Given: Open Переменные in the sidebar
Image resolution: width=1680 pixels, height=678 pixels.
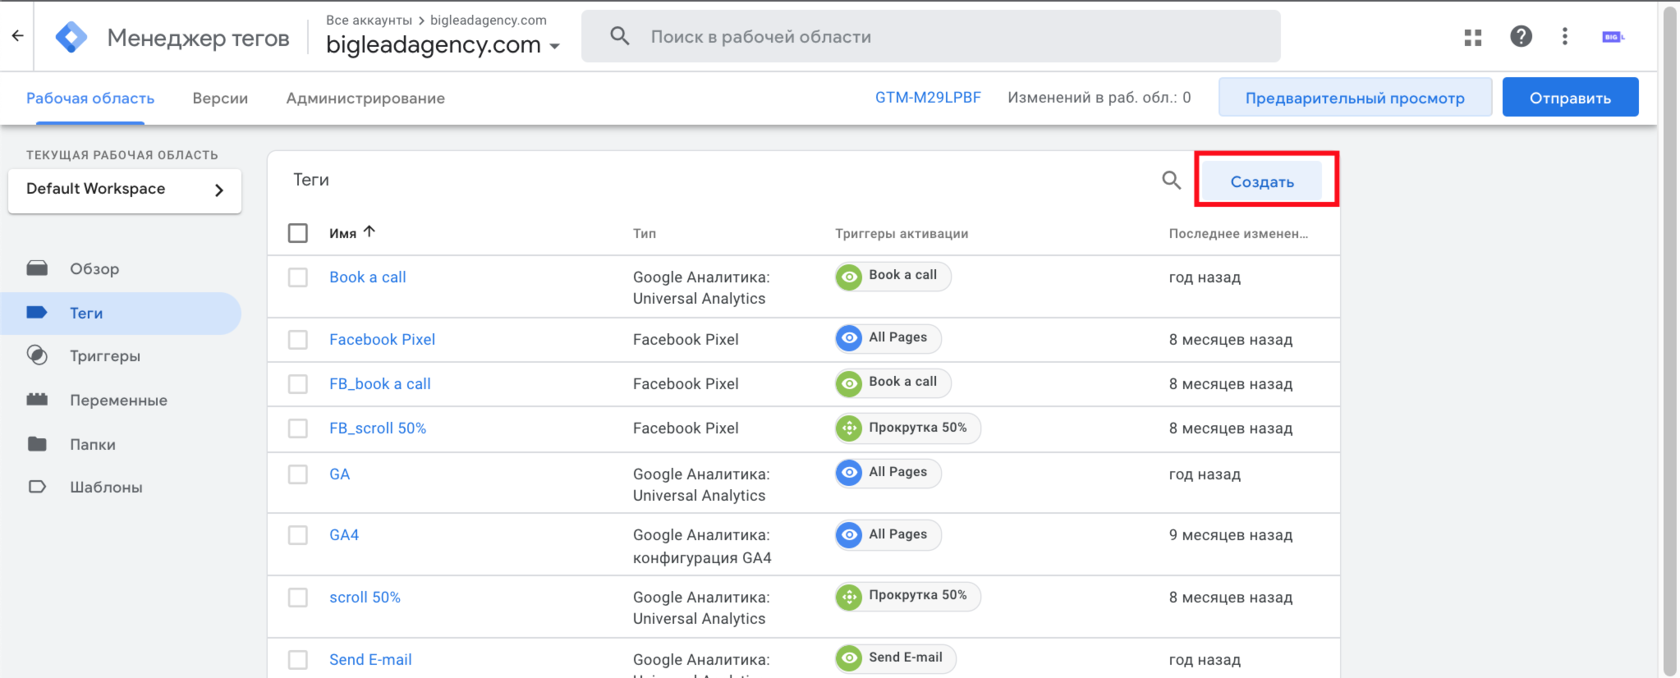Looking at the screenshot, I should pos(118,400).
